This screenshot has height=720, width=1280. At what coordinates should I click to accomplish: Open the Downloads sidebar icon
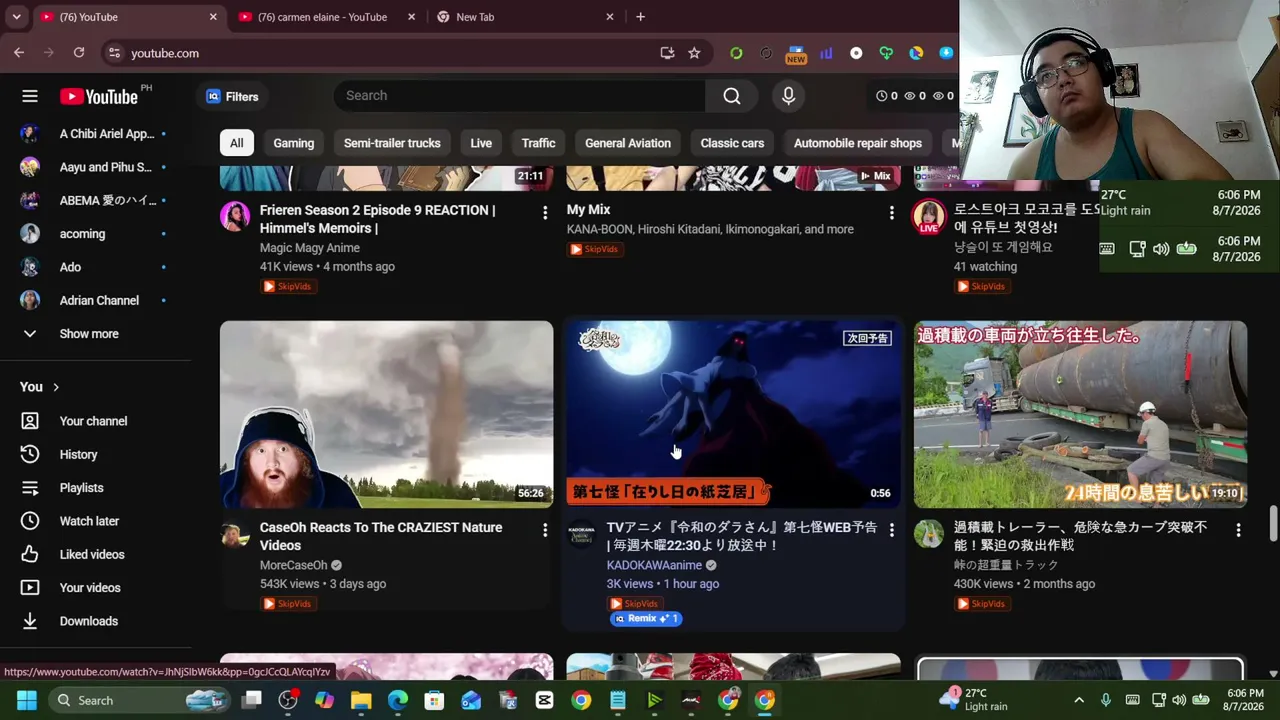point(30,621)
